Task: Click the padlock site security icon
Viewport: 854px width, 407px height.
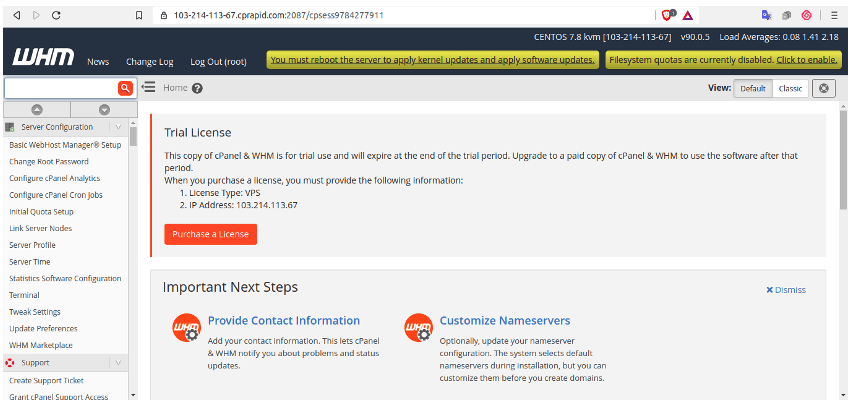Action: (163, 15)
